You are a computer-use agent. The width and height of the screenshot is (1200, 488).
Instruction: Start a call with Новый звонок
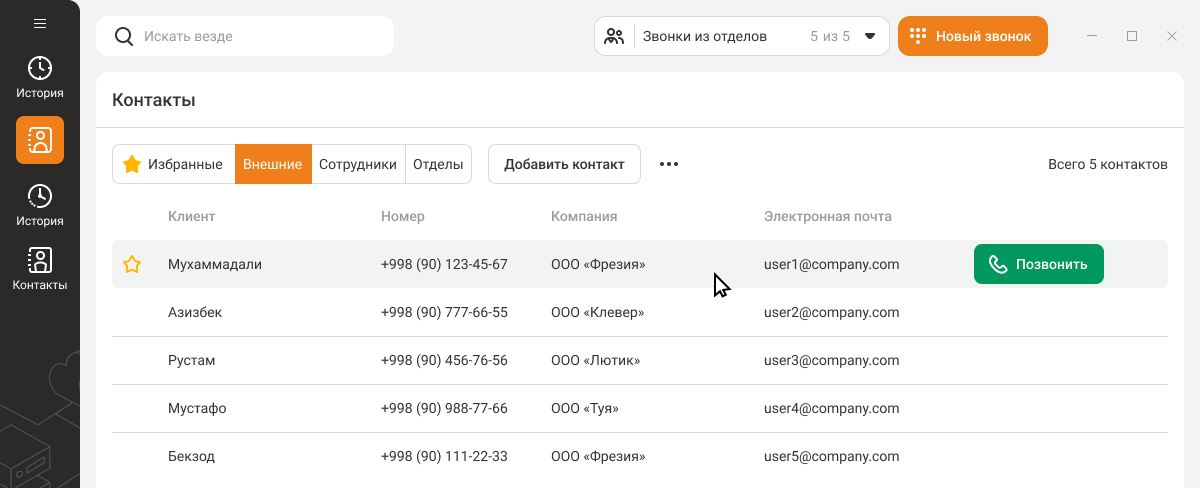tap(972, 36)
